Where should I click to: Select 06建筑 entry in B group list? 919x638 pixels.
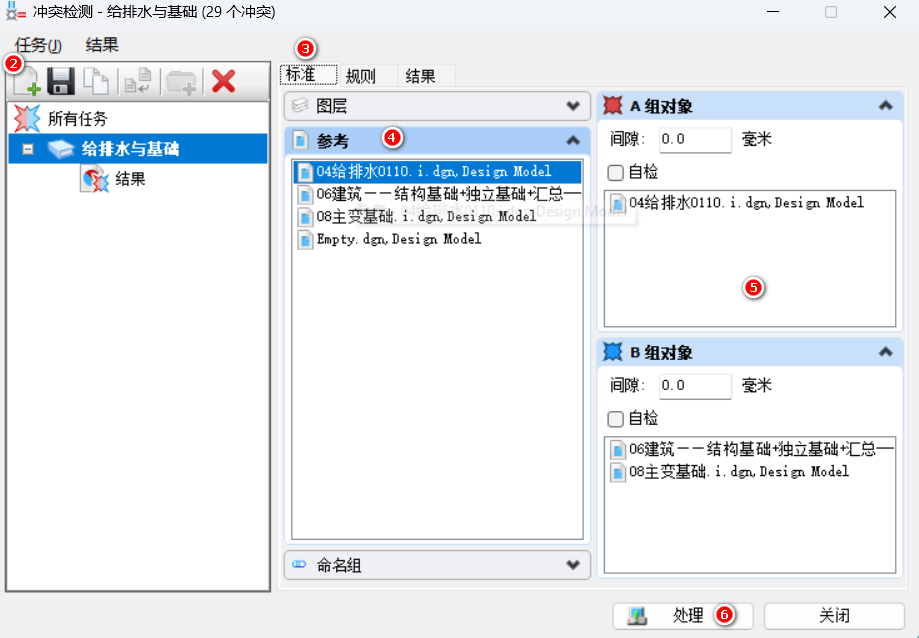pyautogui.click(x=751, y=449)
